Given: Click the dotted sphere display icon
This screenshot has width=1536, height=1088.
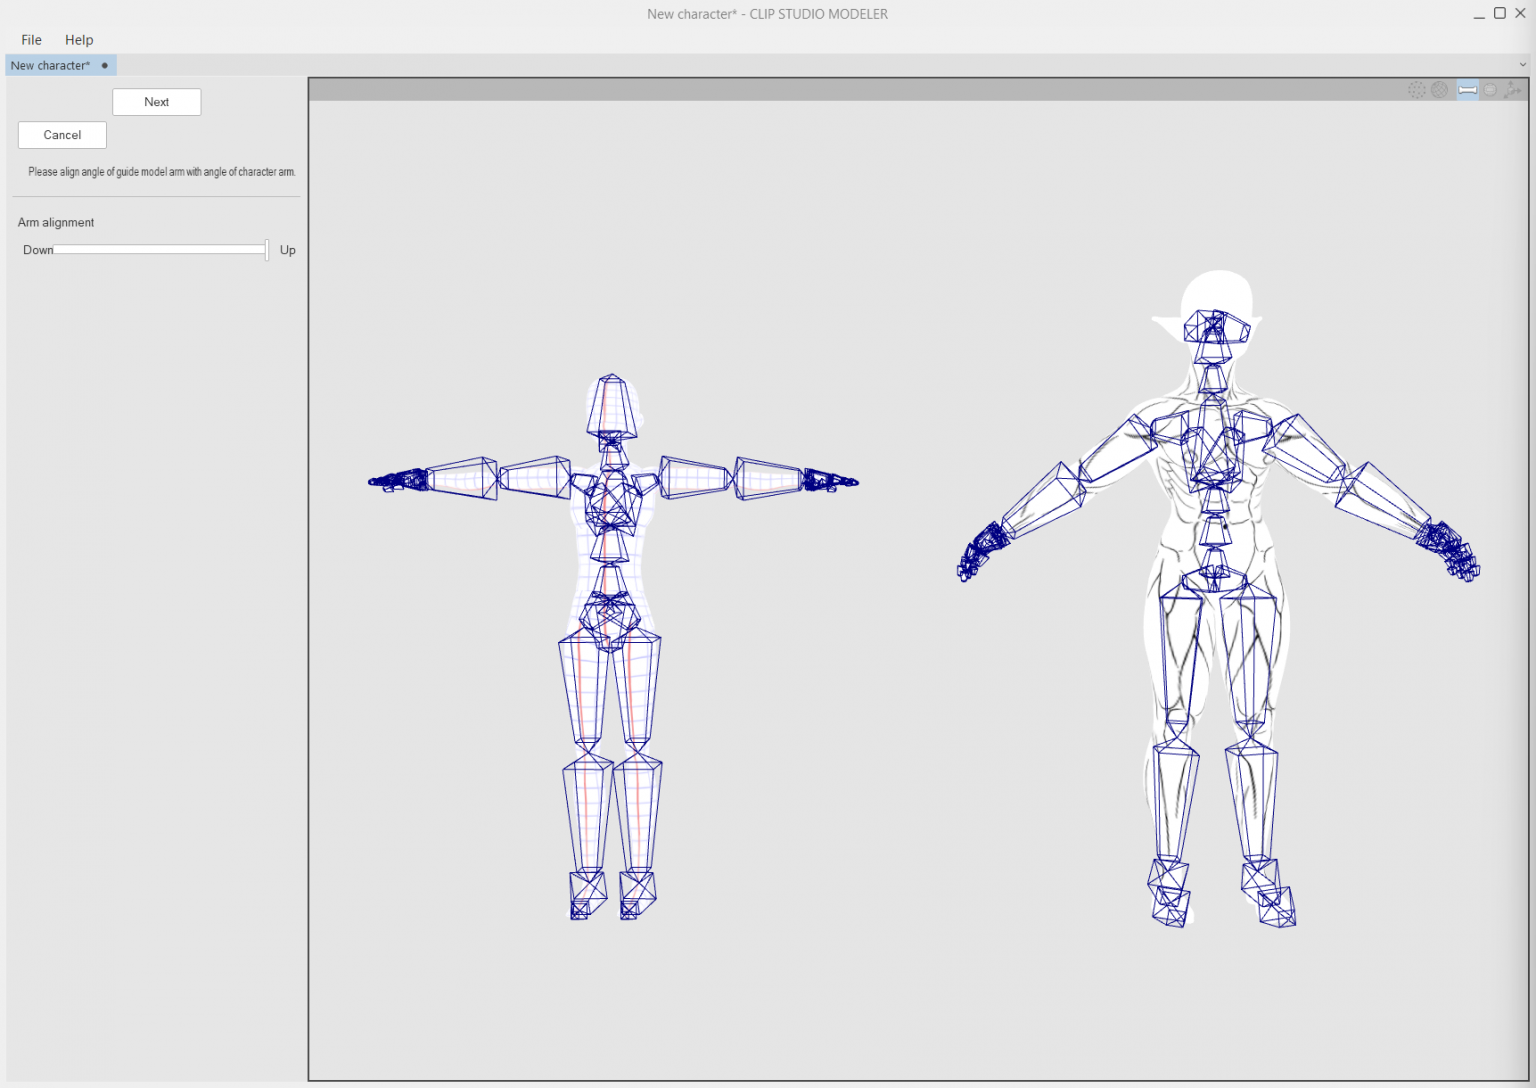Looking at the screenshot, I should point(1416,90).
